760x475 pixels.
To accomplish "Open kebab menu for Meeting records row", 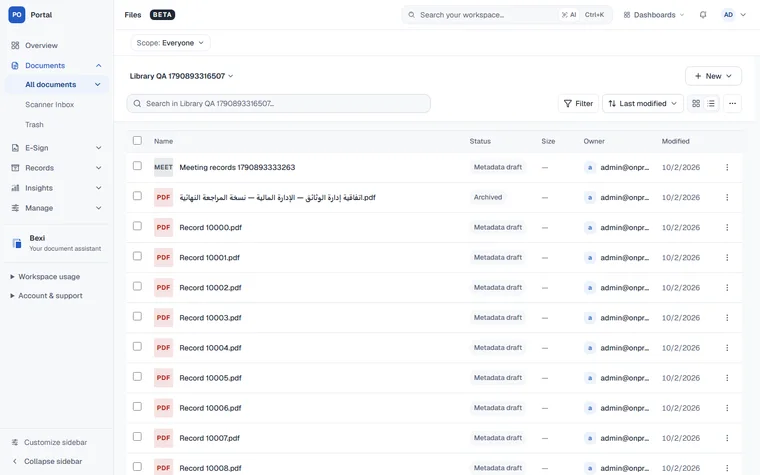I will pyautogui.click(x=727, y=167).
